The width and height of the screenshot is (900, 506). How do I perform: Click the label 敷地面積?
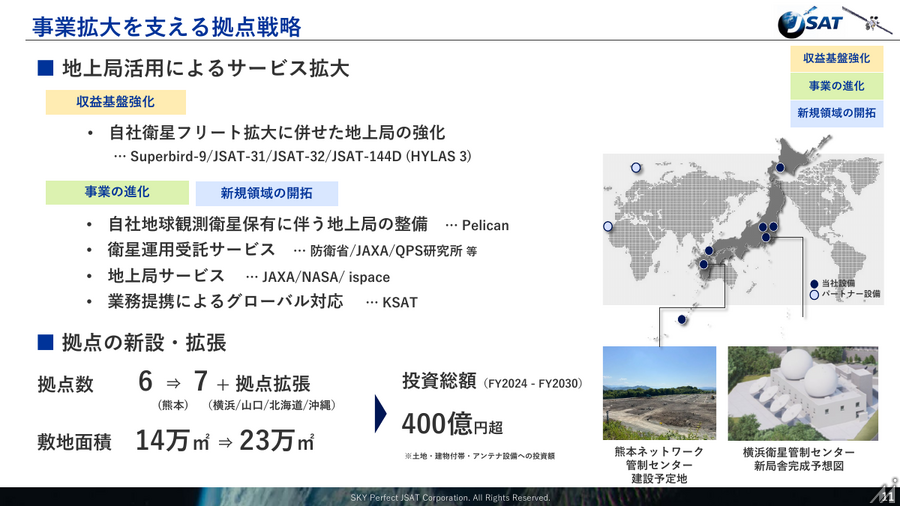click(x=75, y=442)
